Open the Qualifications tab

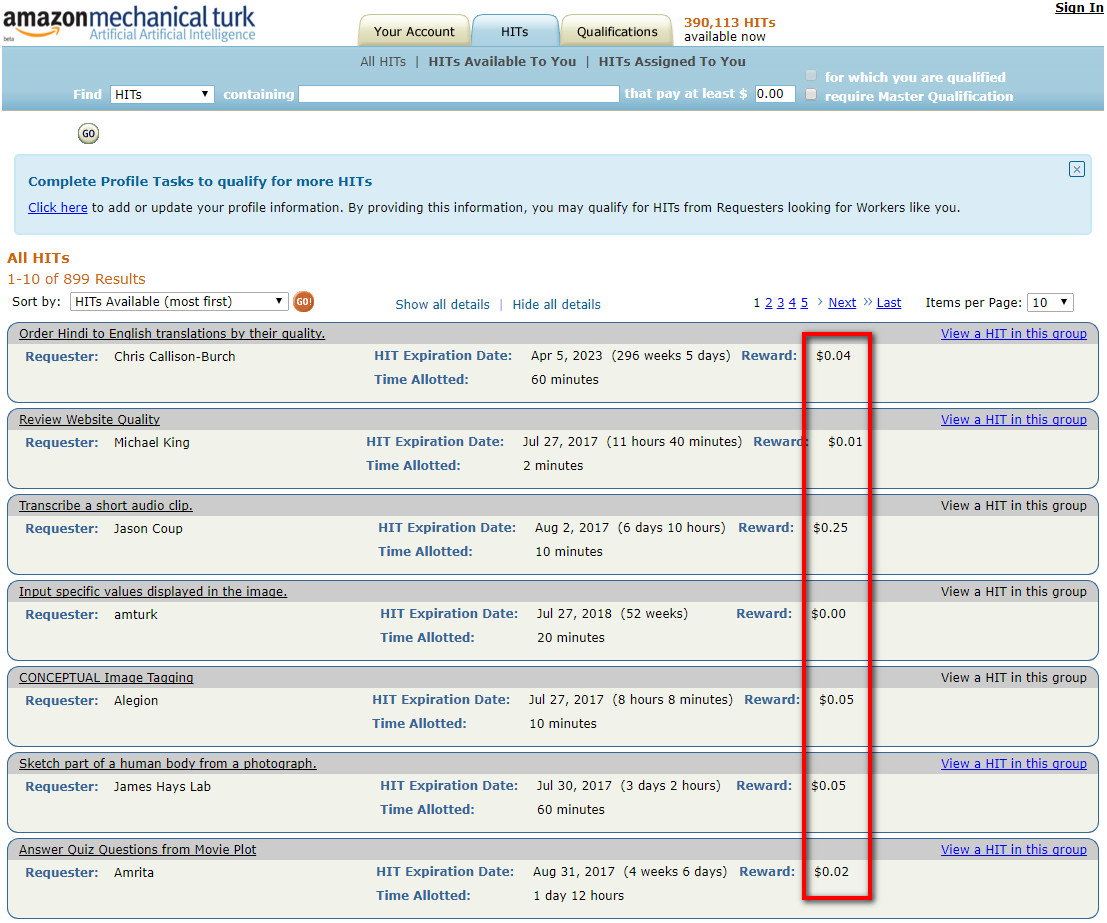click(x=617, y=31)
